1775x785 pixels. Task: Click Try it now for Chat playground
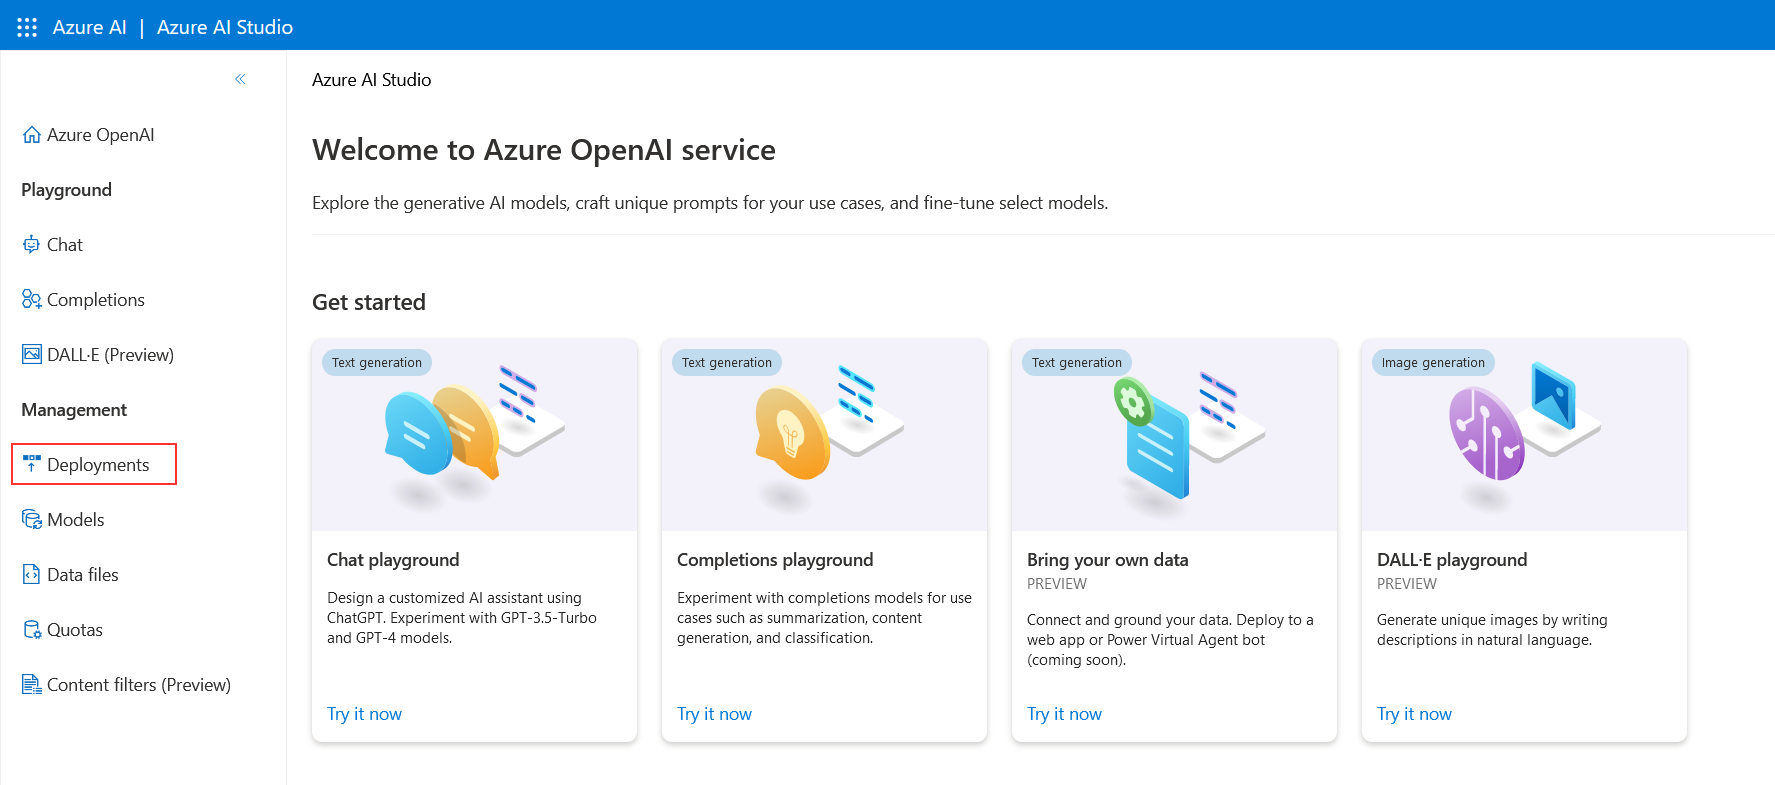pos(364,714)
